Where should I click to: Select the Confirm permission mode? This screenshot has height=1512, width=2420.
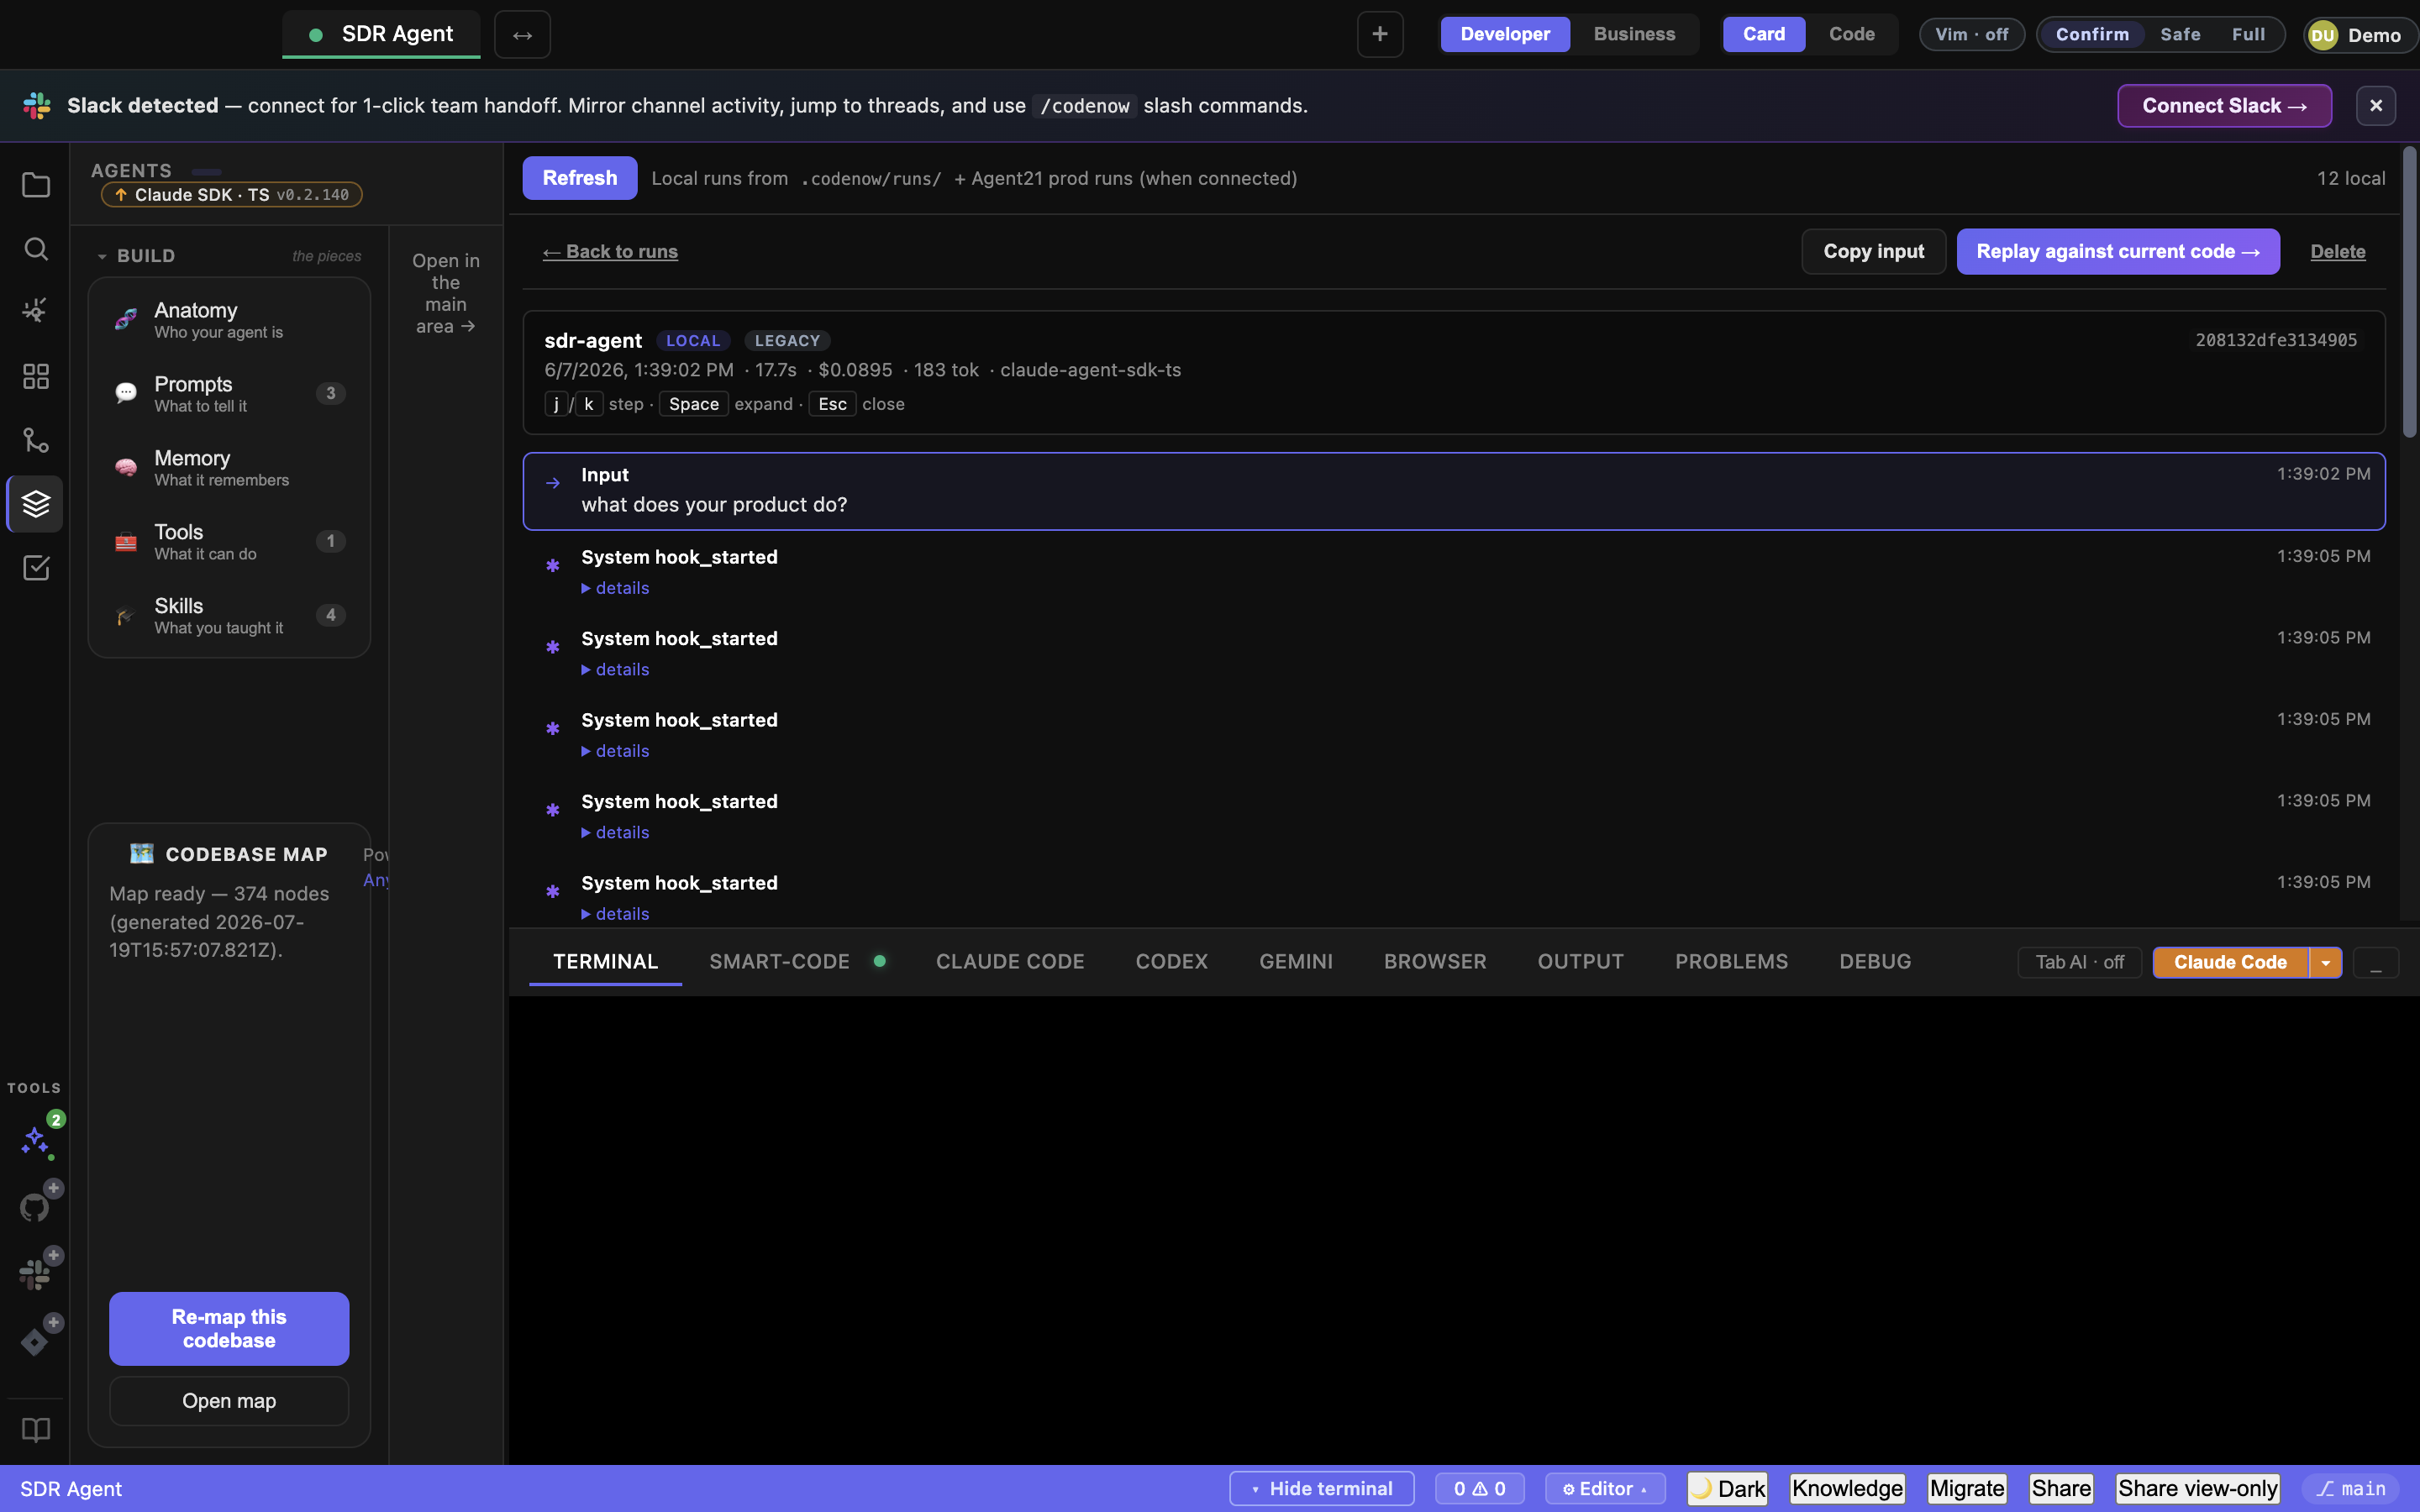tap(2092, 34)
